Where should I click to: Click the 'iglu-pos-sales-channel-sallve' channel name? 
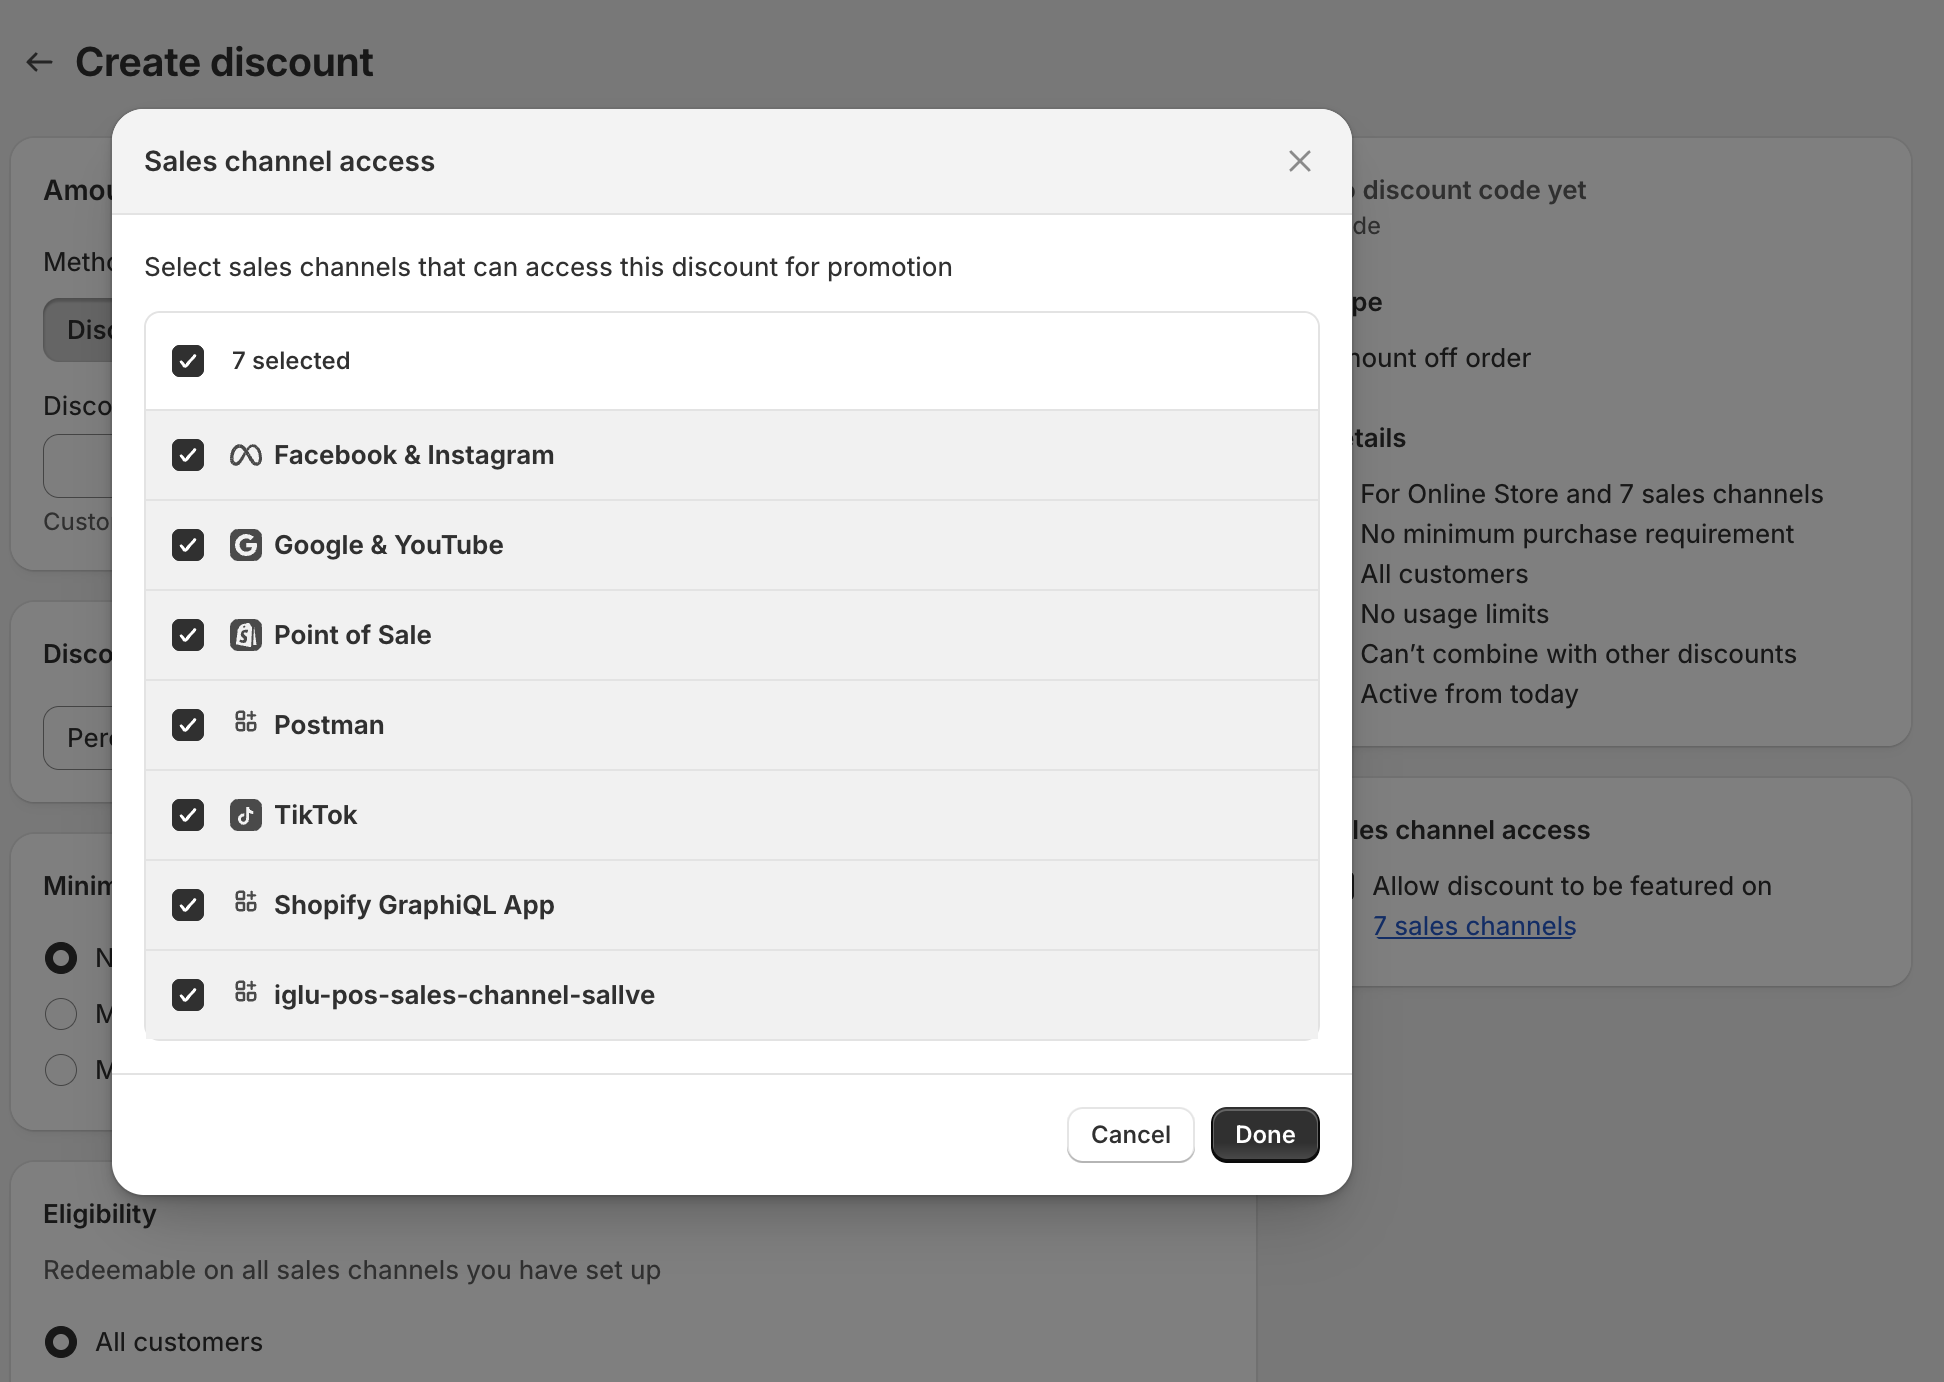click(465, 995)
